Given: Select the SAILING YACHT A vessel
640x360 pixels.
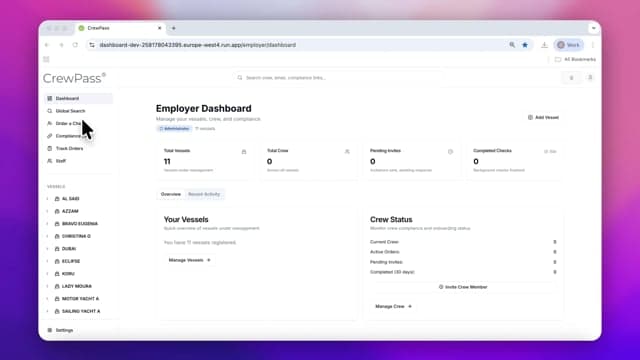Looking at the screenshot, I should coord(81,311).
